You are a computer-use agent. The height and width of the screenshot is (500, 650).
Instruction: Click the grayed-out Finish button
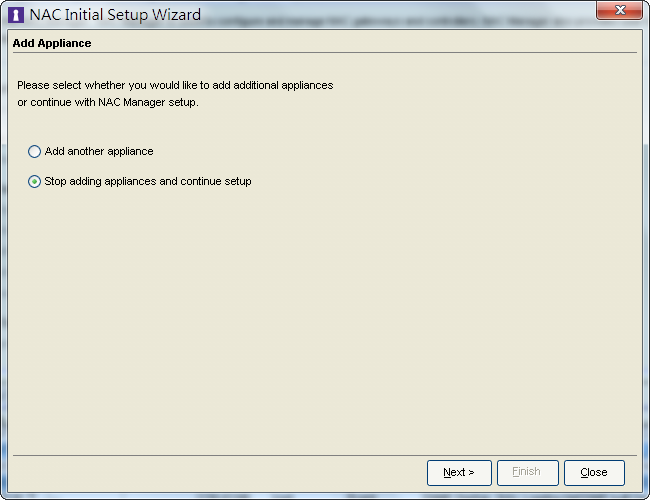[x=527, y=473]
